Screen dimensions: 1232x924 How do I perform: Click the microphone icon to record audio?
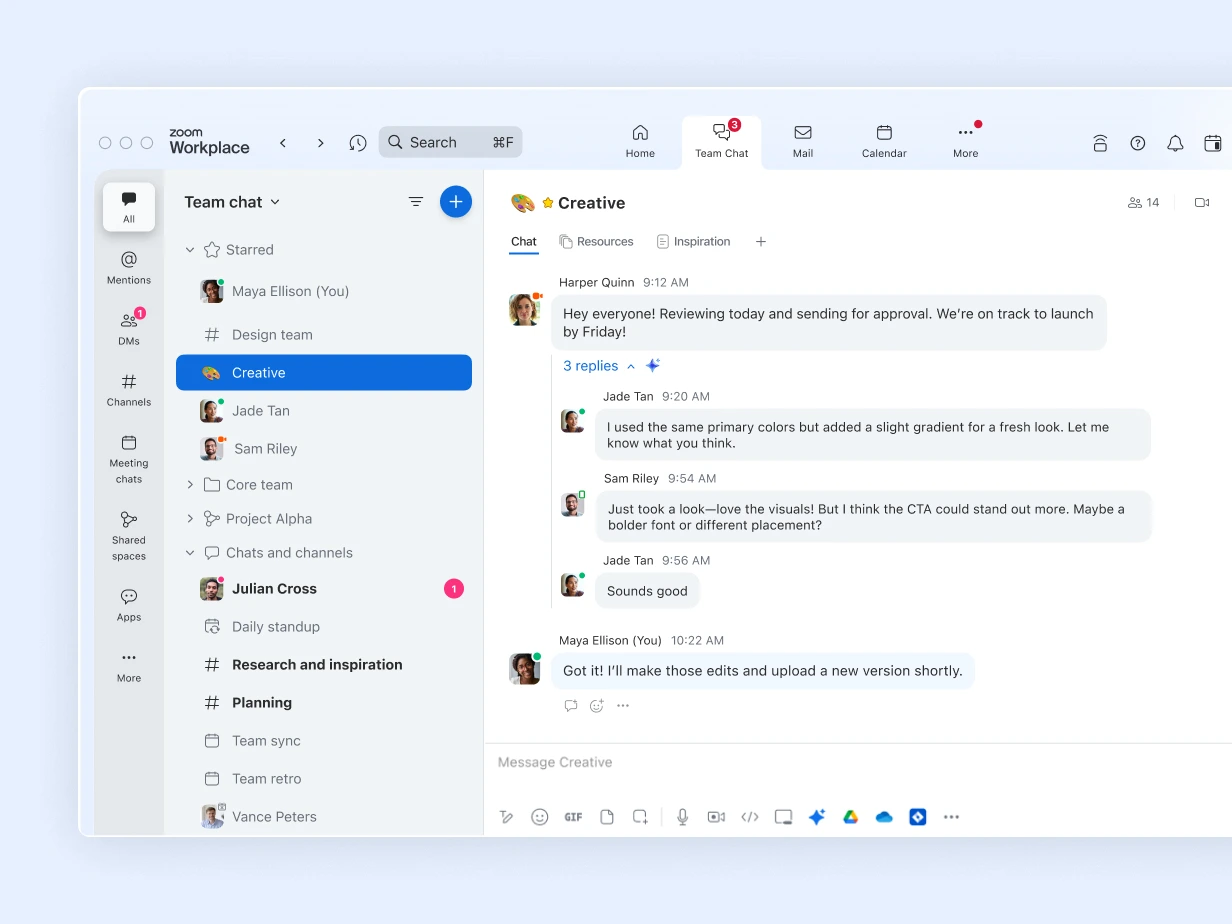pyautogui.click(x=683, y=817)
